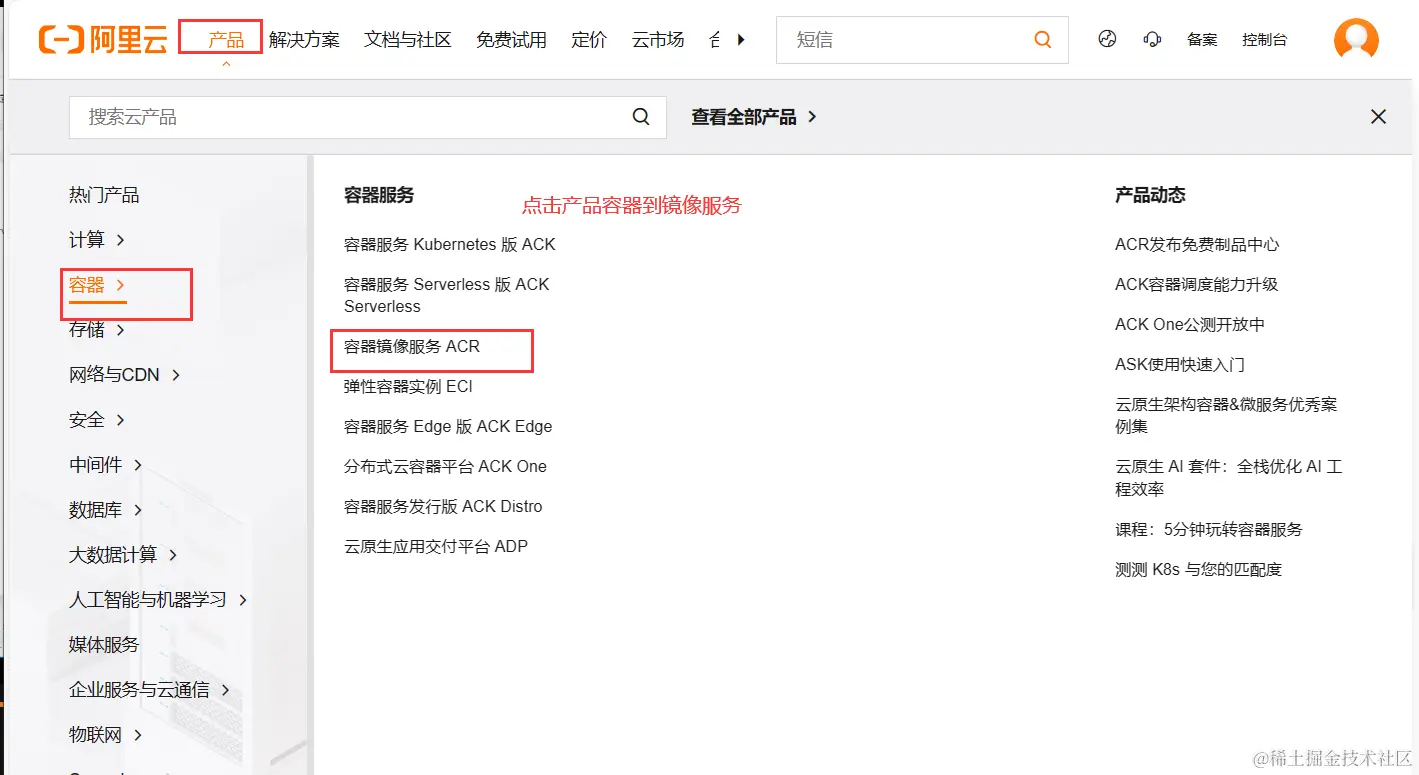Expand the 网络与CDN category
This screenshot has height=775, width=1419.
pyautogui.click(x=125, y=375)
